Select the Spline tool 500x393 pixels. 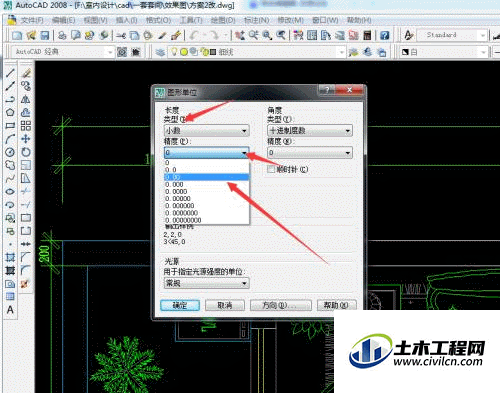tap(10, 179)
